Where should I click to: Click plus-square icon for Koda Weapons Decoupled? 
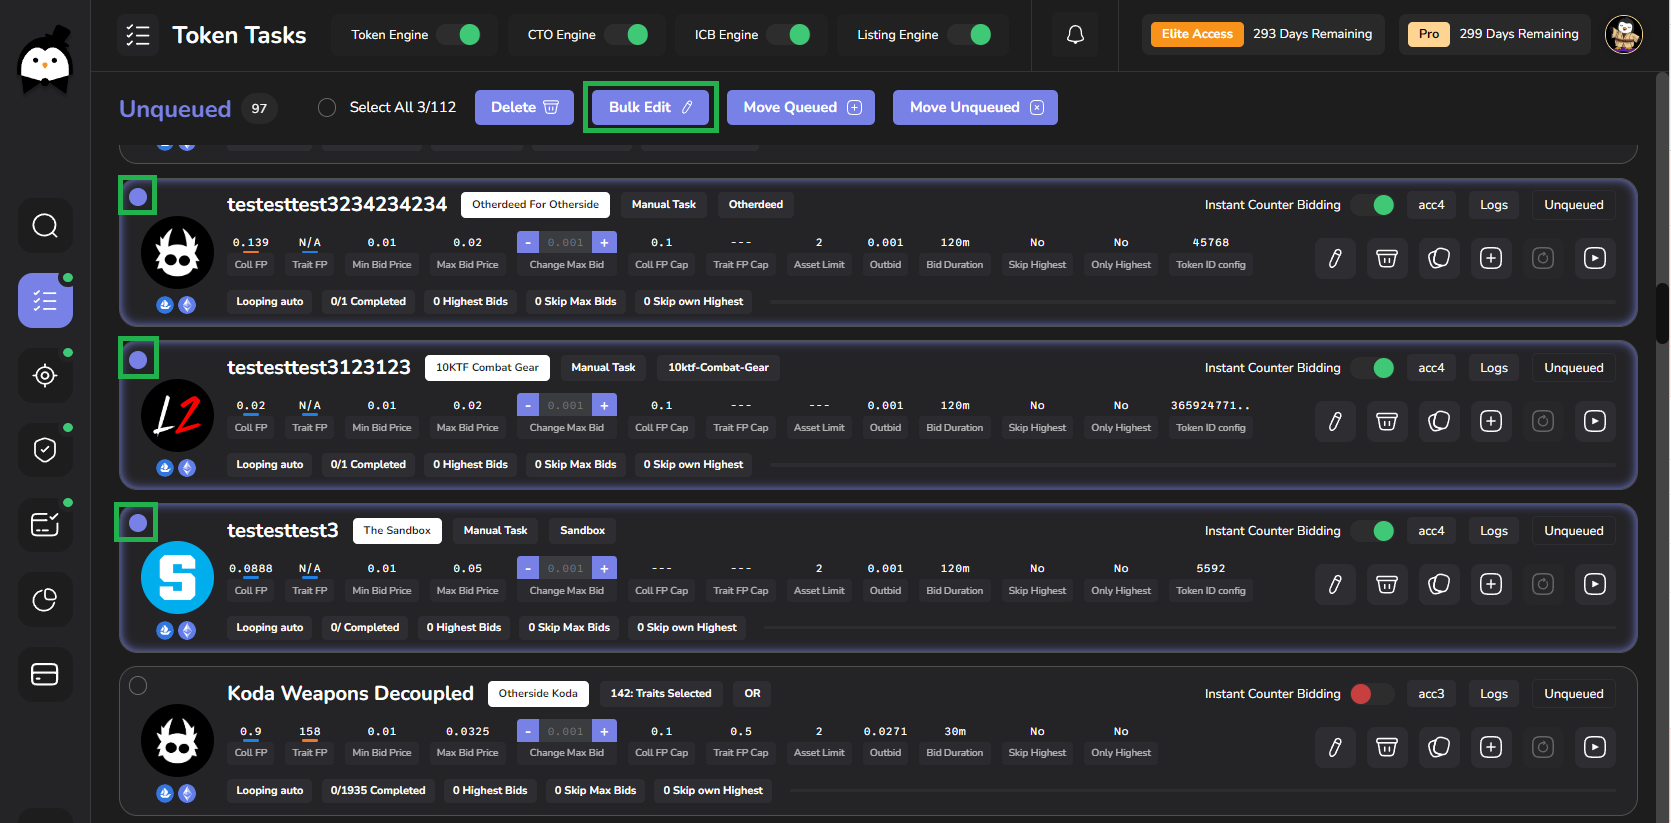pos(1491,747)
